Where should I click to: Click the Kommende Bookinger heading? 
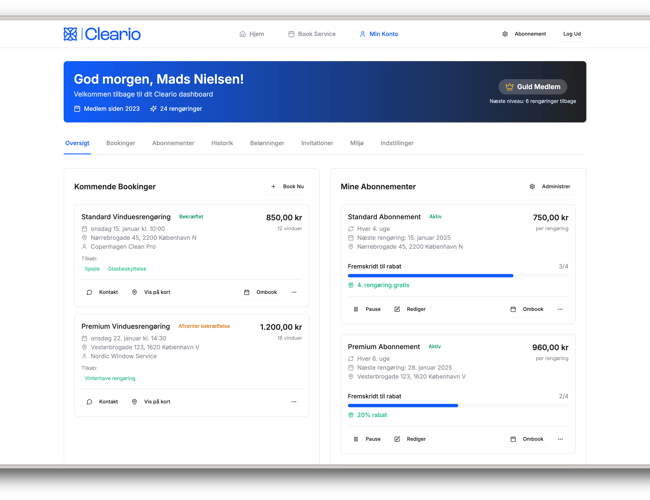click(x=115, y=187)
